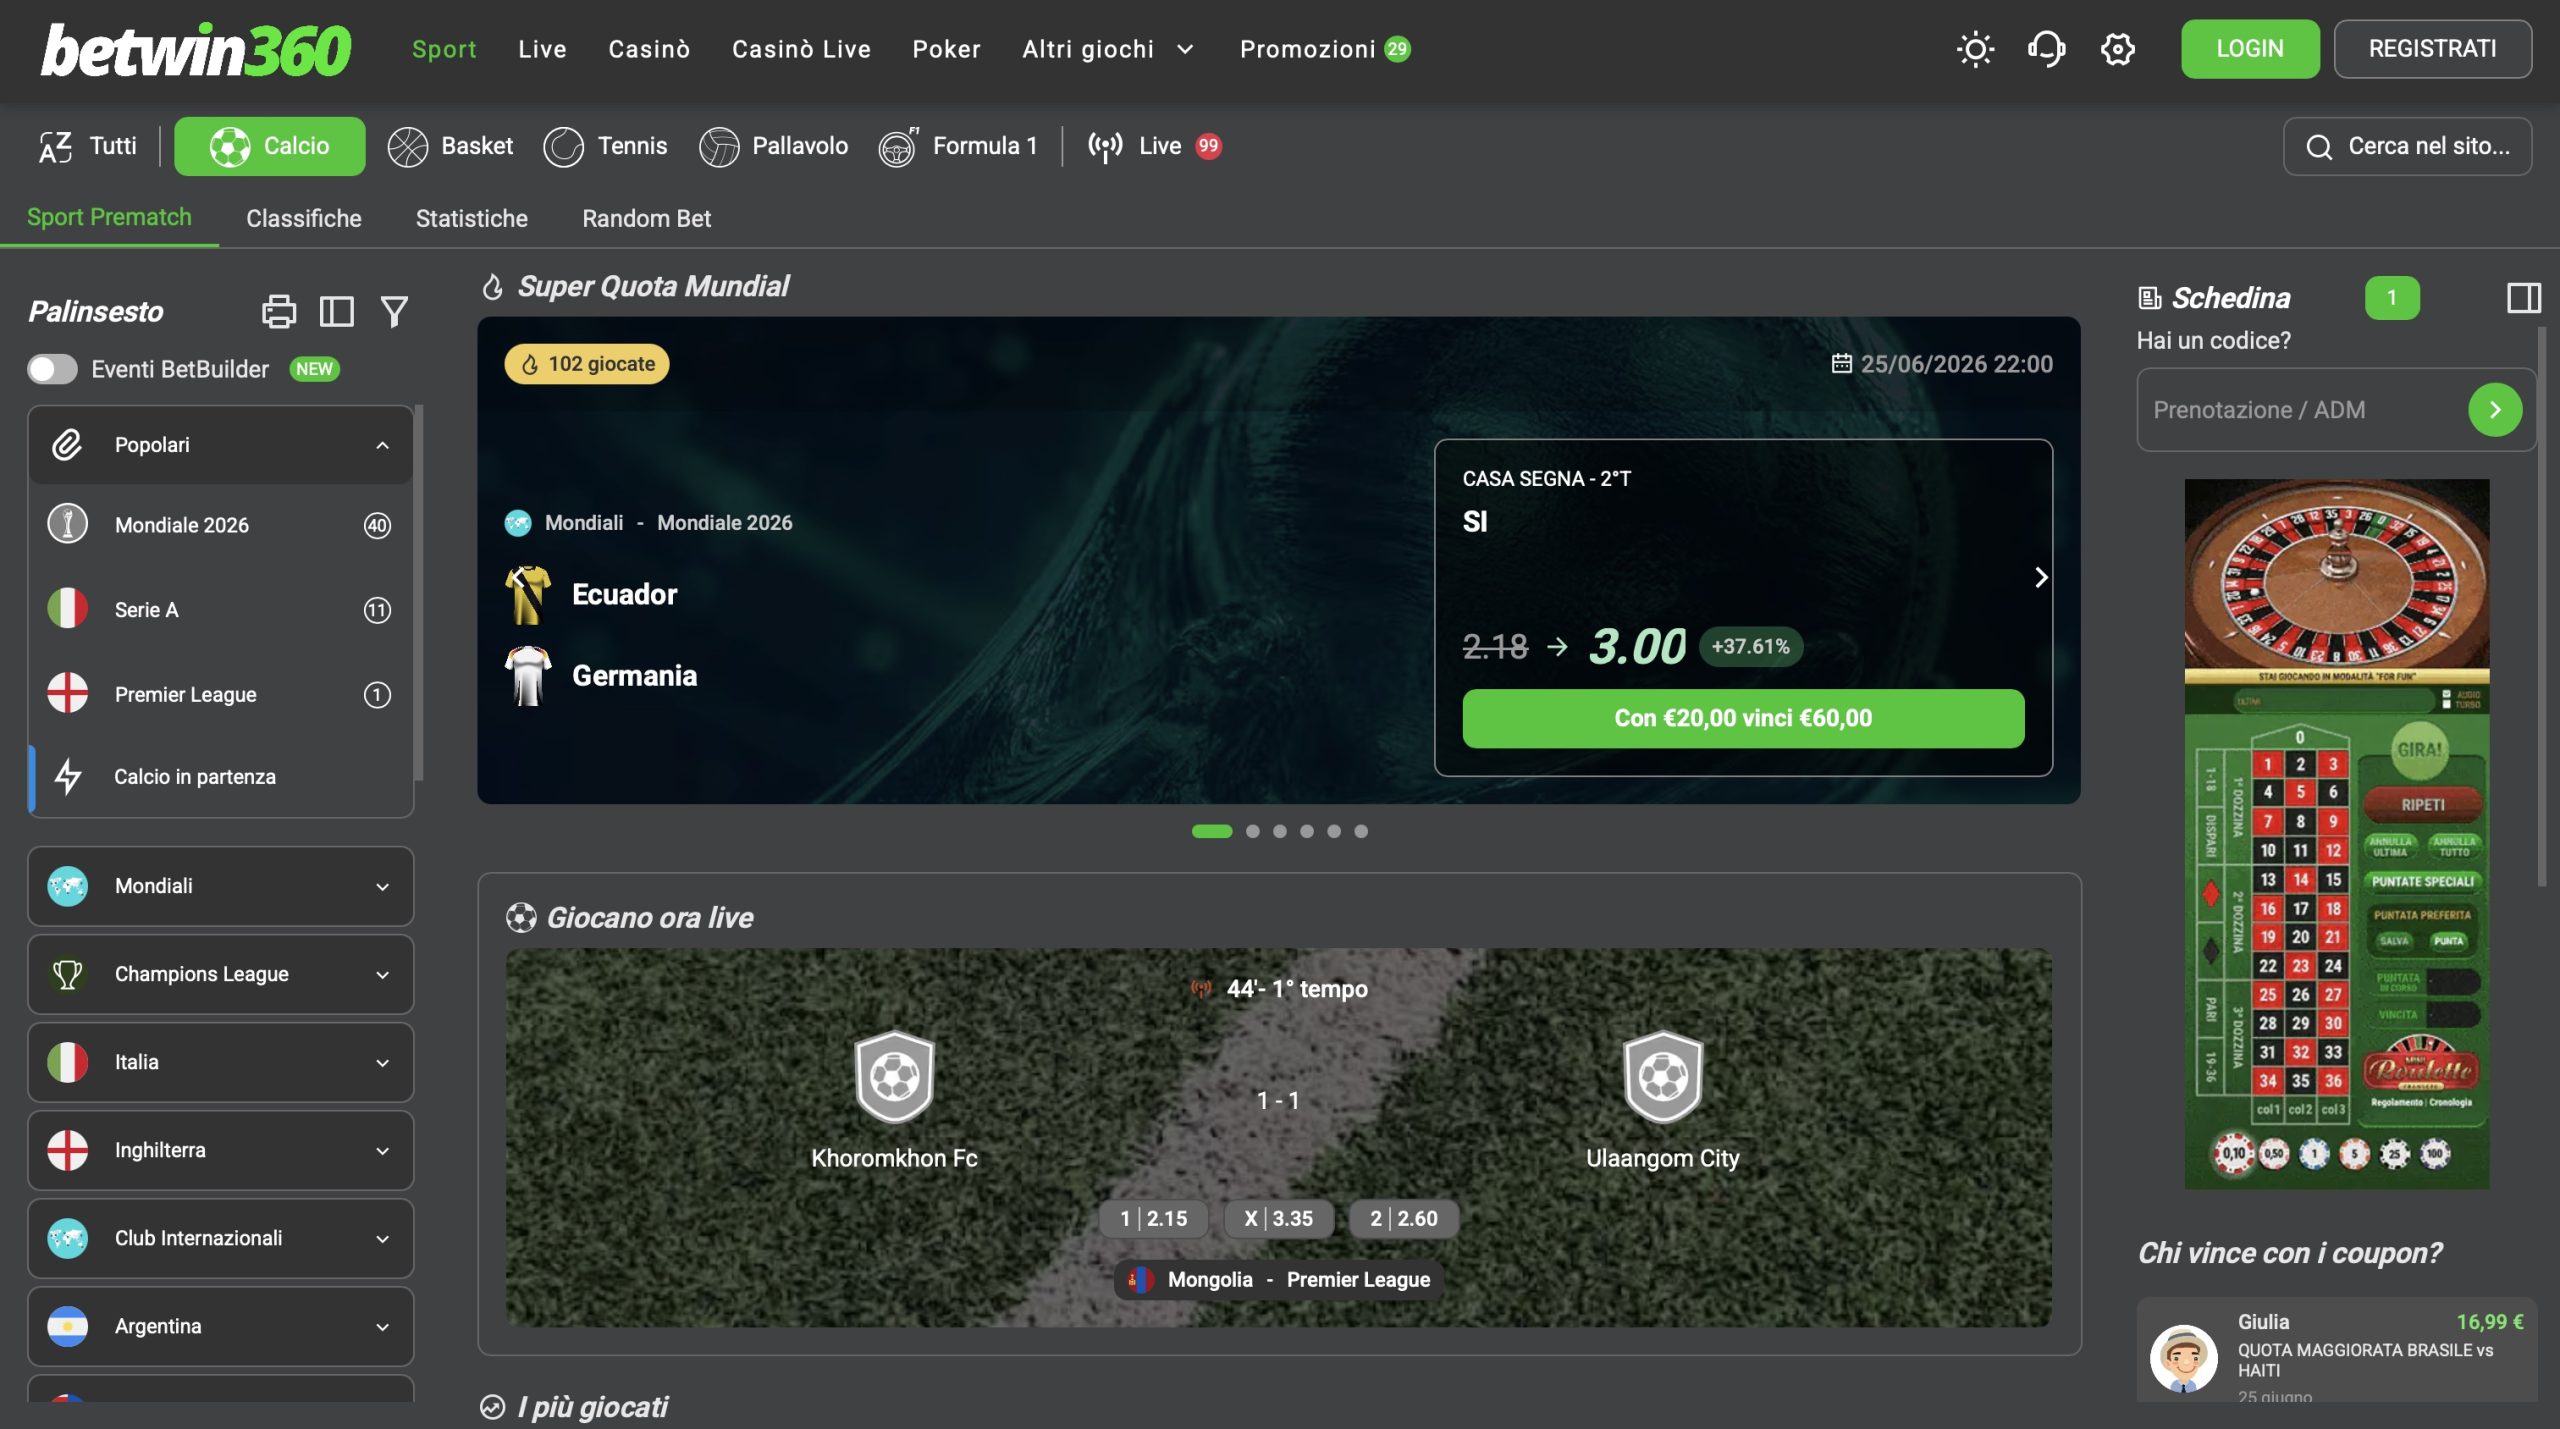
Task: Select Formula 1 sport icon
Action: 898,146
